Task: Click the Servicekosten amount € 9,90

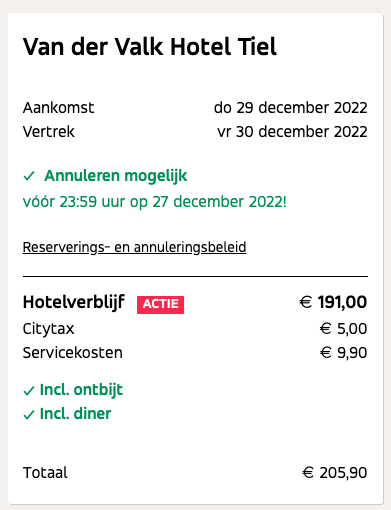Action: pyautogui.click(x=343, y=353)
